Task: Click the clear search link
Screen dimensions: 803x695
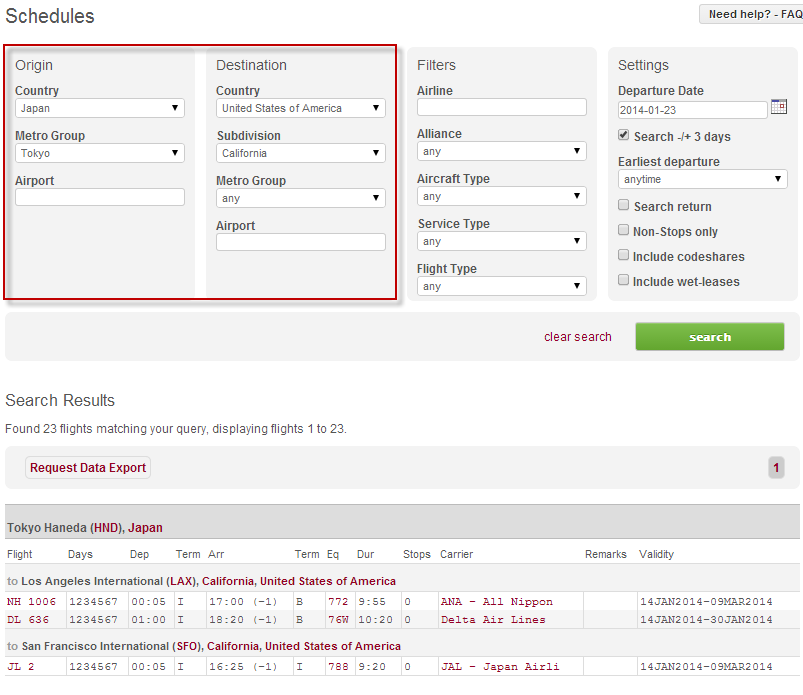Action: point(577,337)
